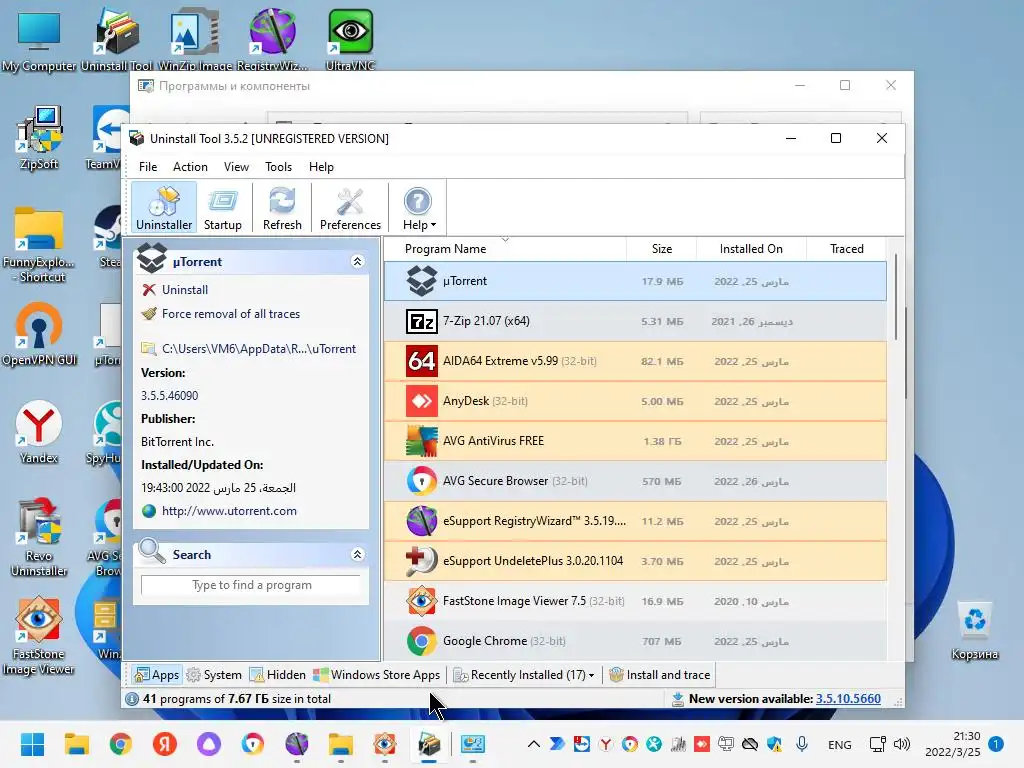Show hidden tray icons chevron
This screenshot has height=768, width=1024.
534,744
